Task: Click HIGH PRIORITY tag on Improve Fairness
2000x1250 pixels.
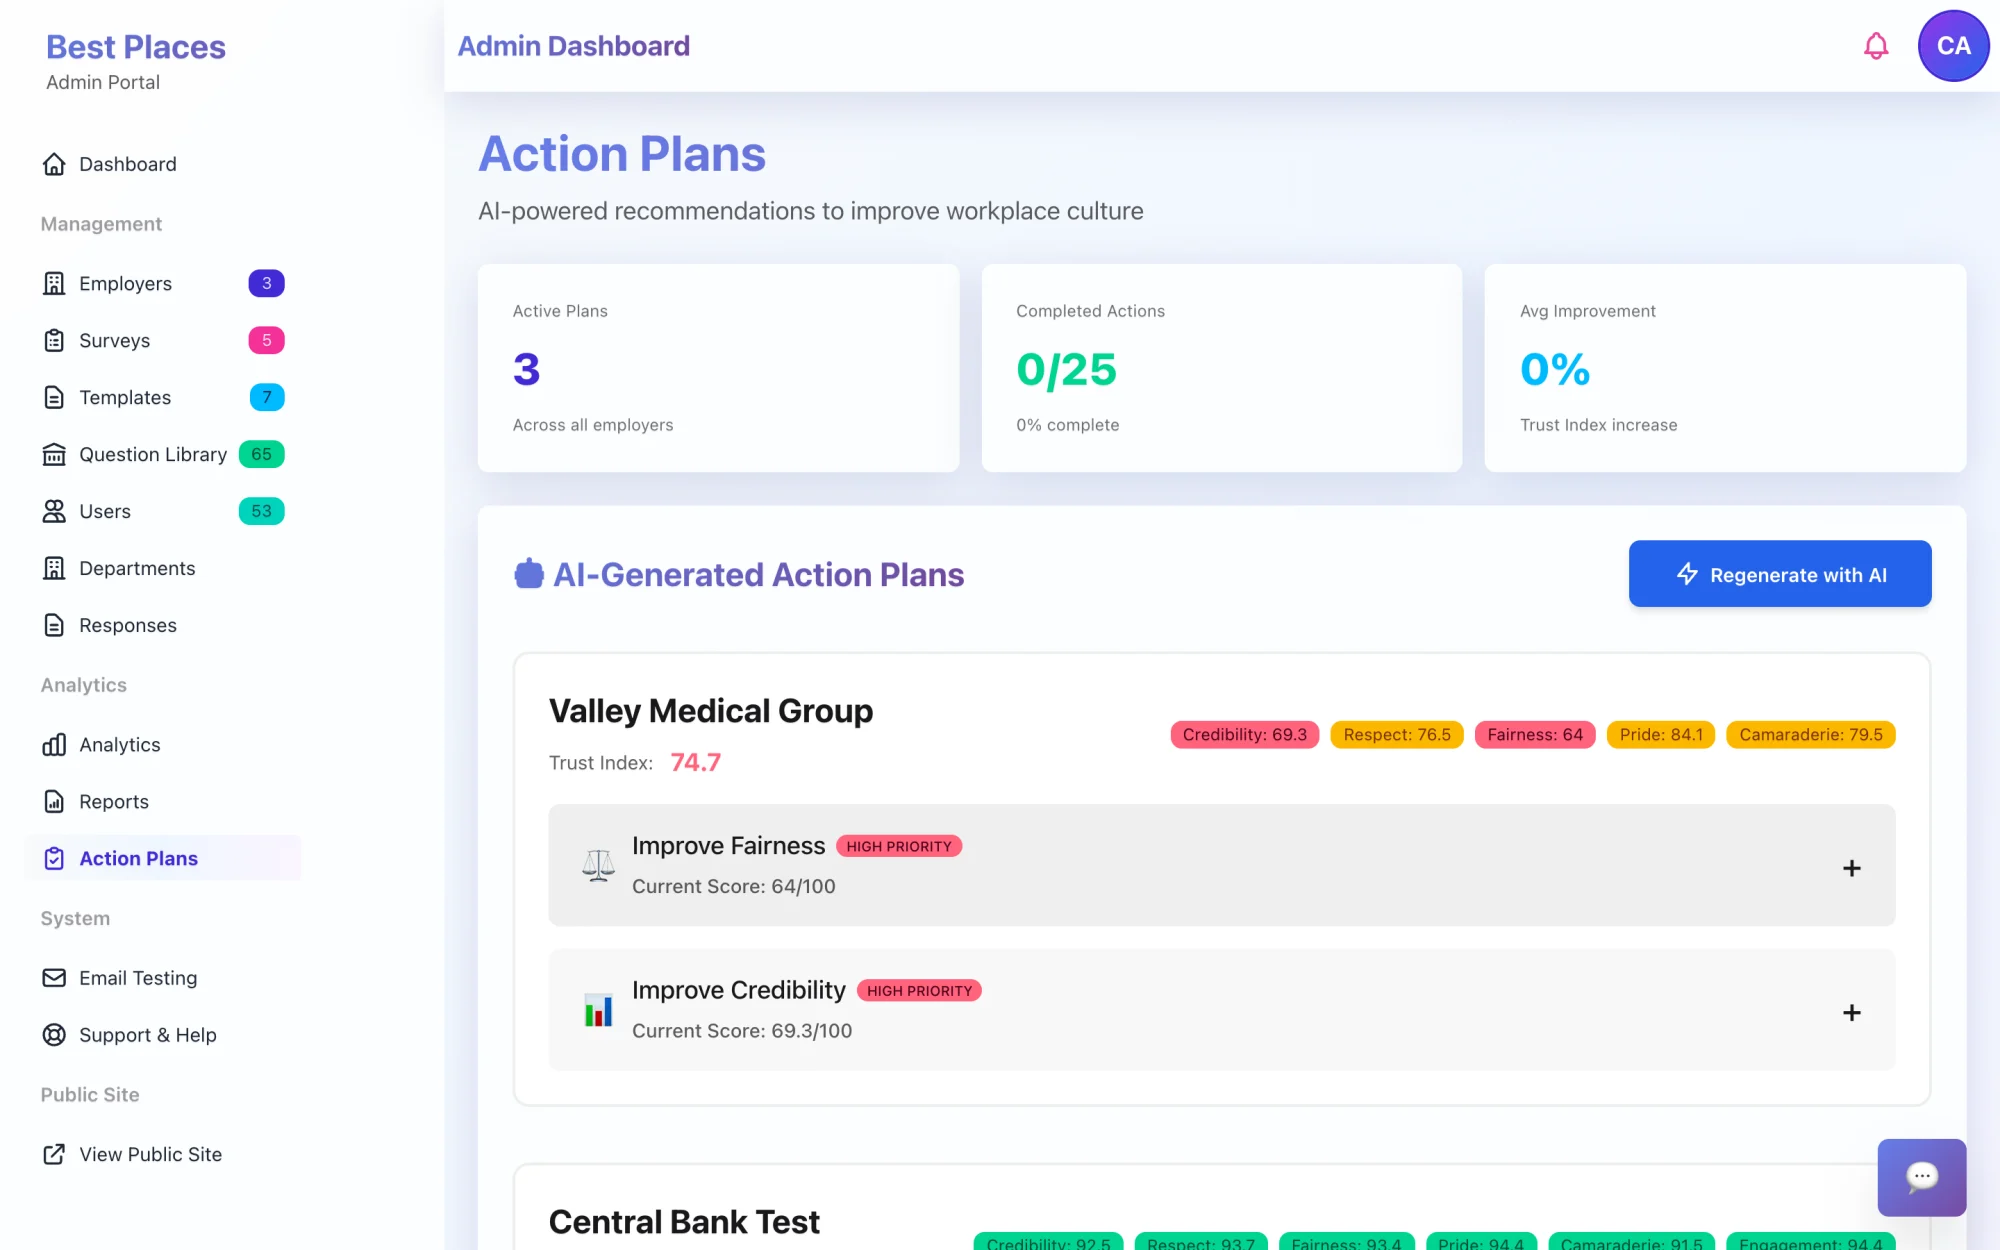Action: 899,847
